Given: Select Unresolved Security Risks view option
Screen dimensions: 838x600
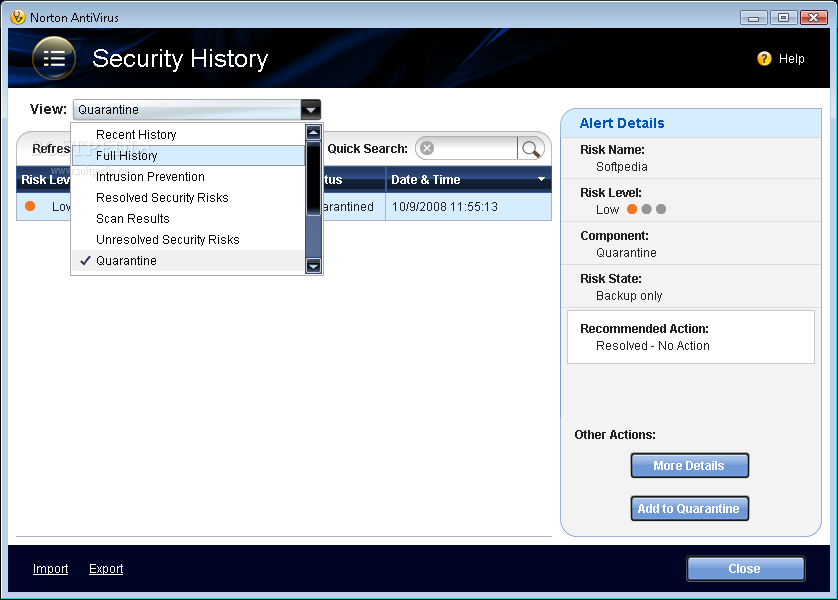Looking at the screenshot, I should tap(188, 240).
